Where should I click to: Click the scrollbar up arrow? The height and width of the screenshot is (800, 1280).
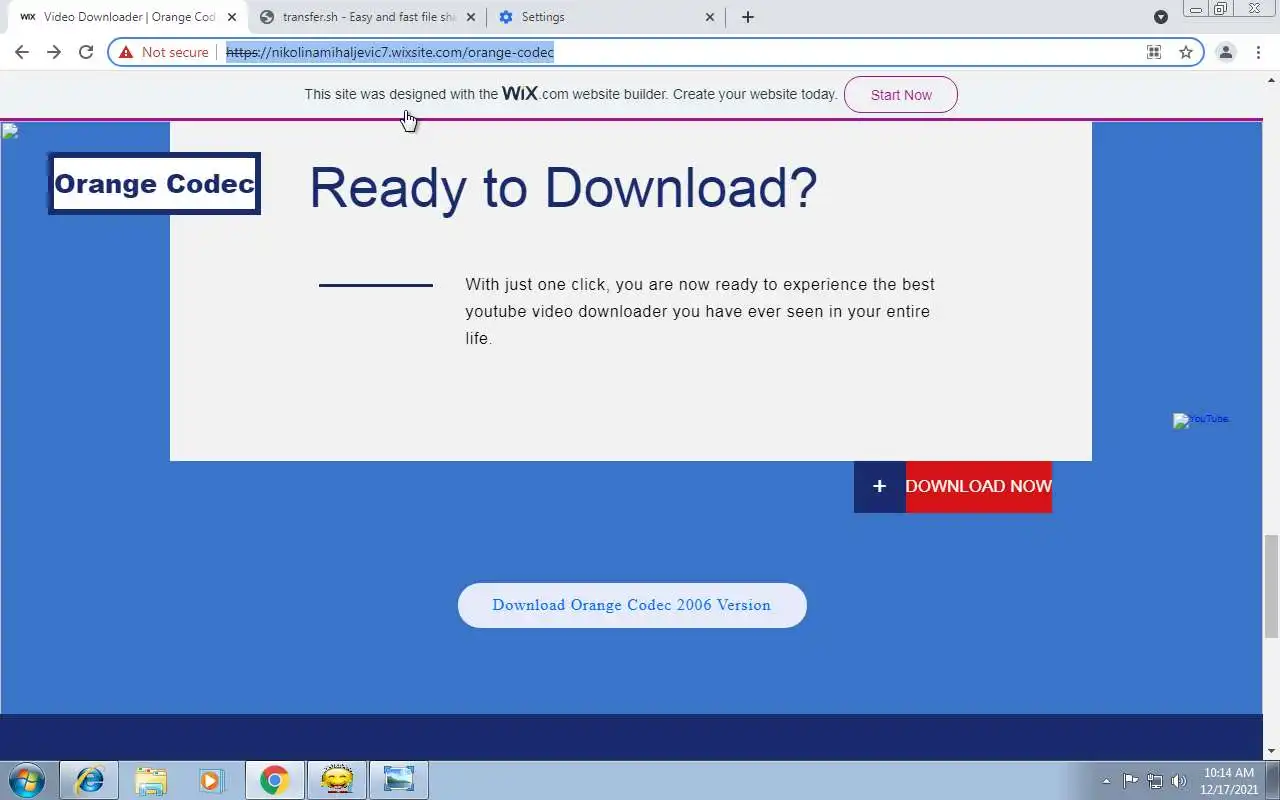[1271, 79]
